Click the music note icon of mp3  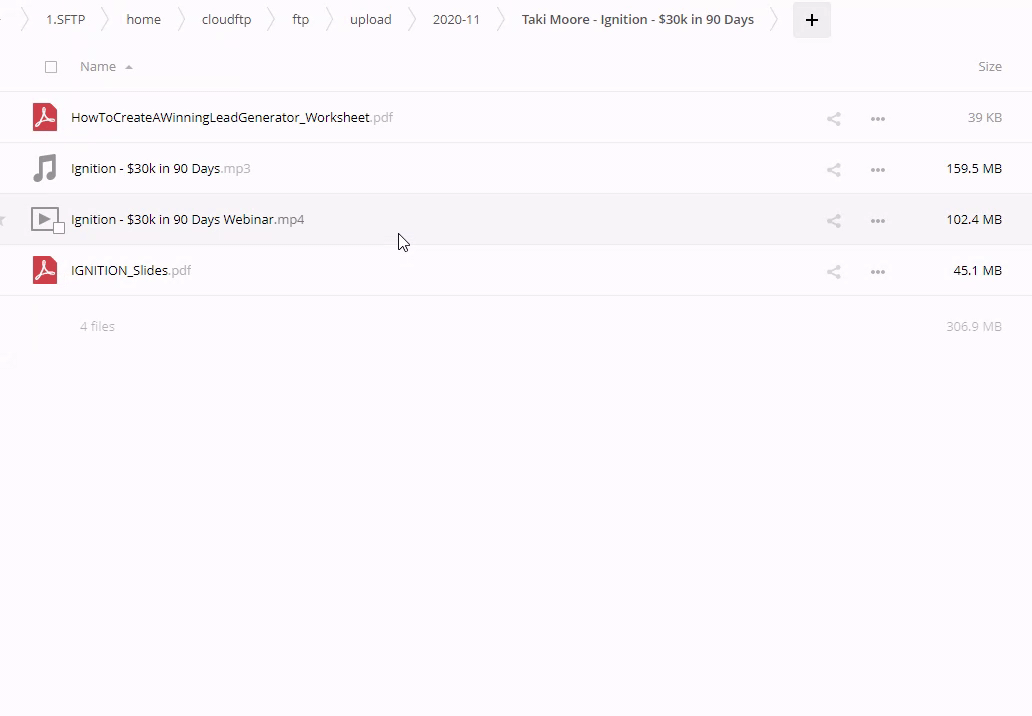pyautogui.click(x=45, y=168)
